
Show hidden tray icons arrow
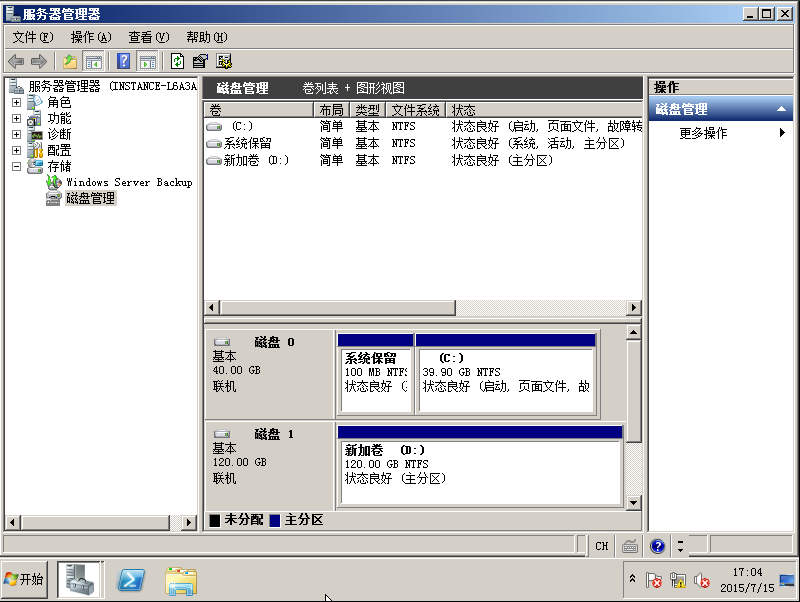633,578
